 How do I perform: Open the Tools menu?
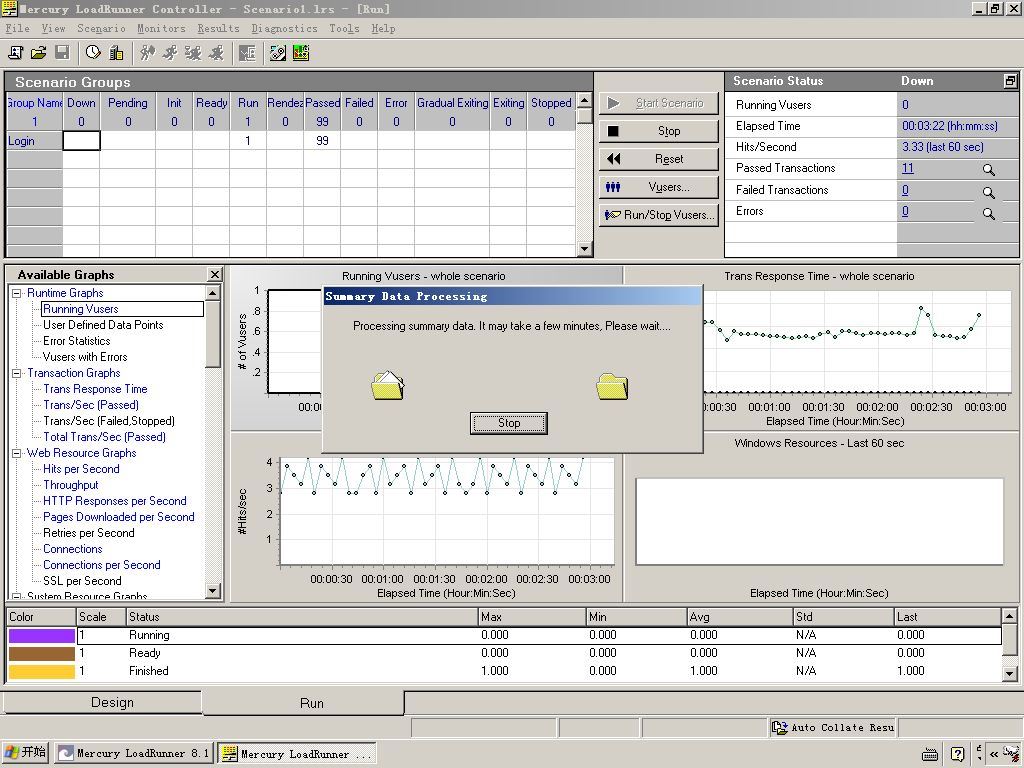click(x=344, y=28)
